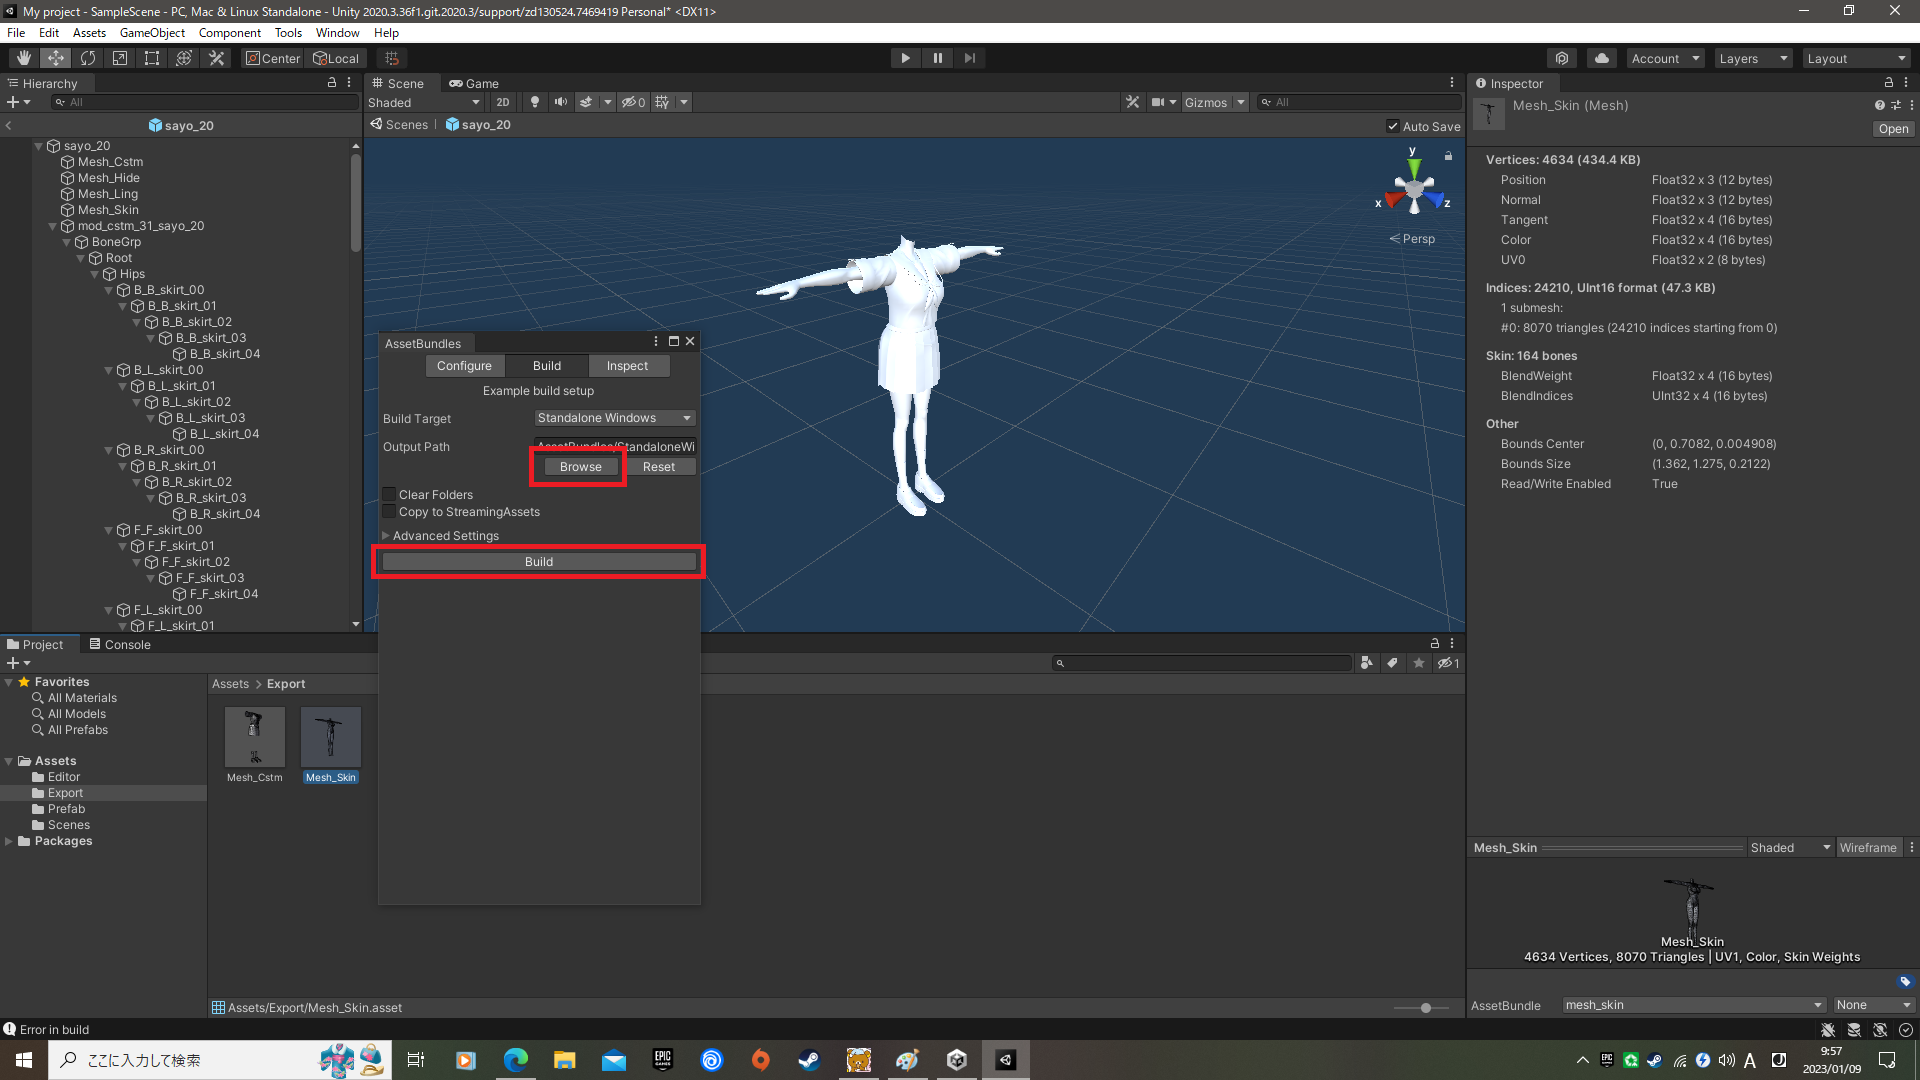
Task: Select Mesh_Hide in Hierarchy
Action: pos(108,178)
